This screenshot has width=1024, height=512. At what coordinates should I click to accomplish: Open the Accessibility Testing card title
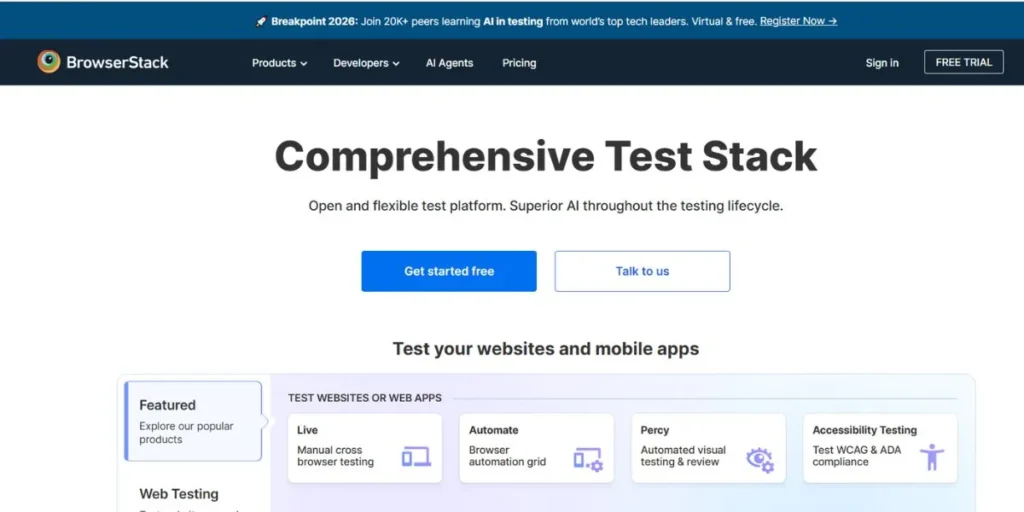[865, 430]
